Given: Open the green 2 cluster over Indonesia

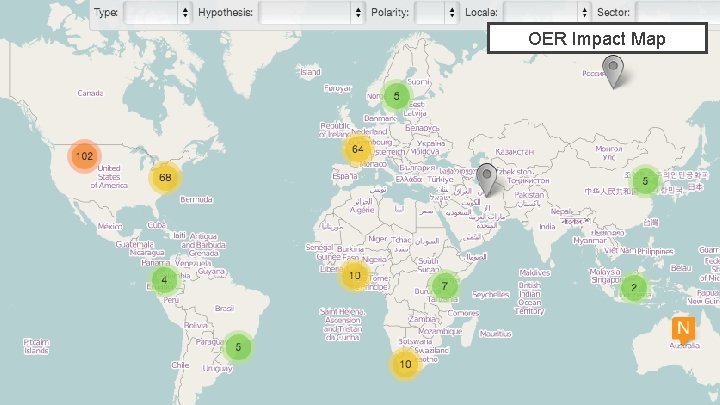Looking at the screenshot, I should tap(634, 287).
